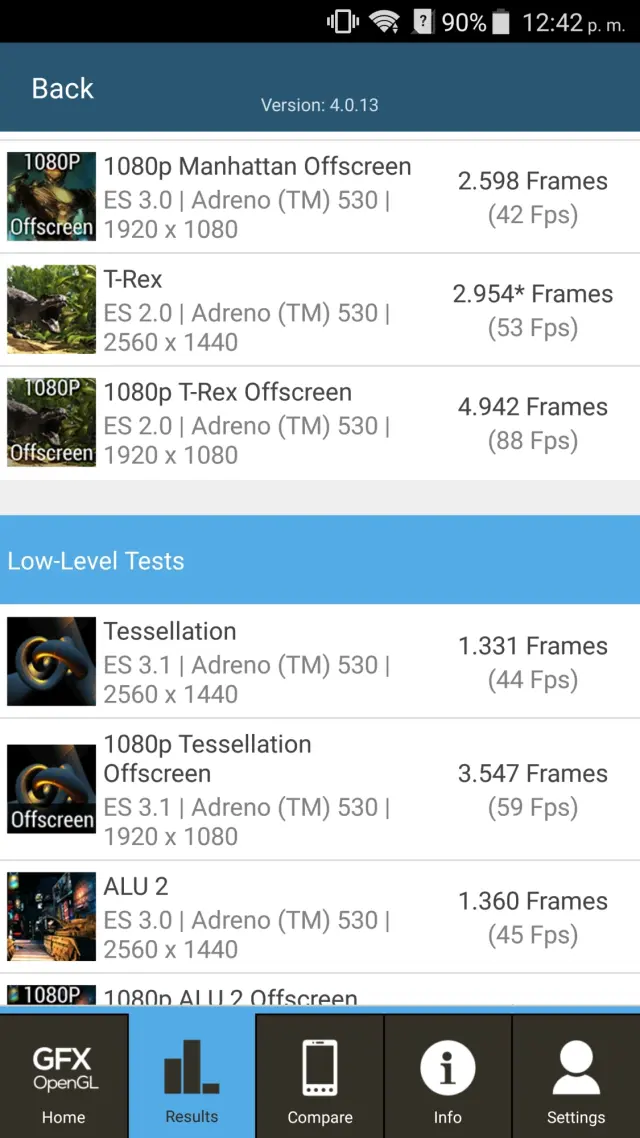This screenshot has width=640, height=1138.
Task: Tap the Wi-Fi status bar icon
Action: (x=385, y=22)
